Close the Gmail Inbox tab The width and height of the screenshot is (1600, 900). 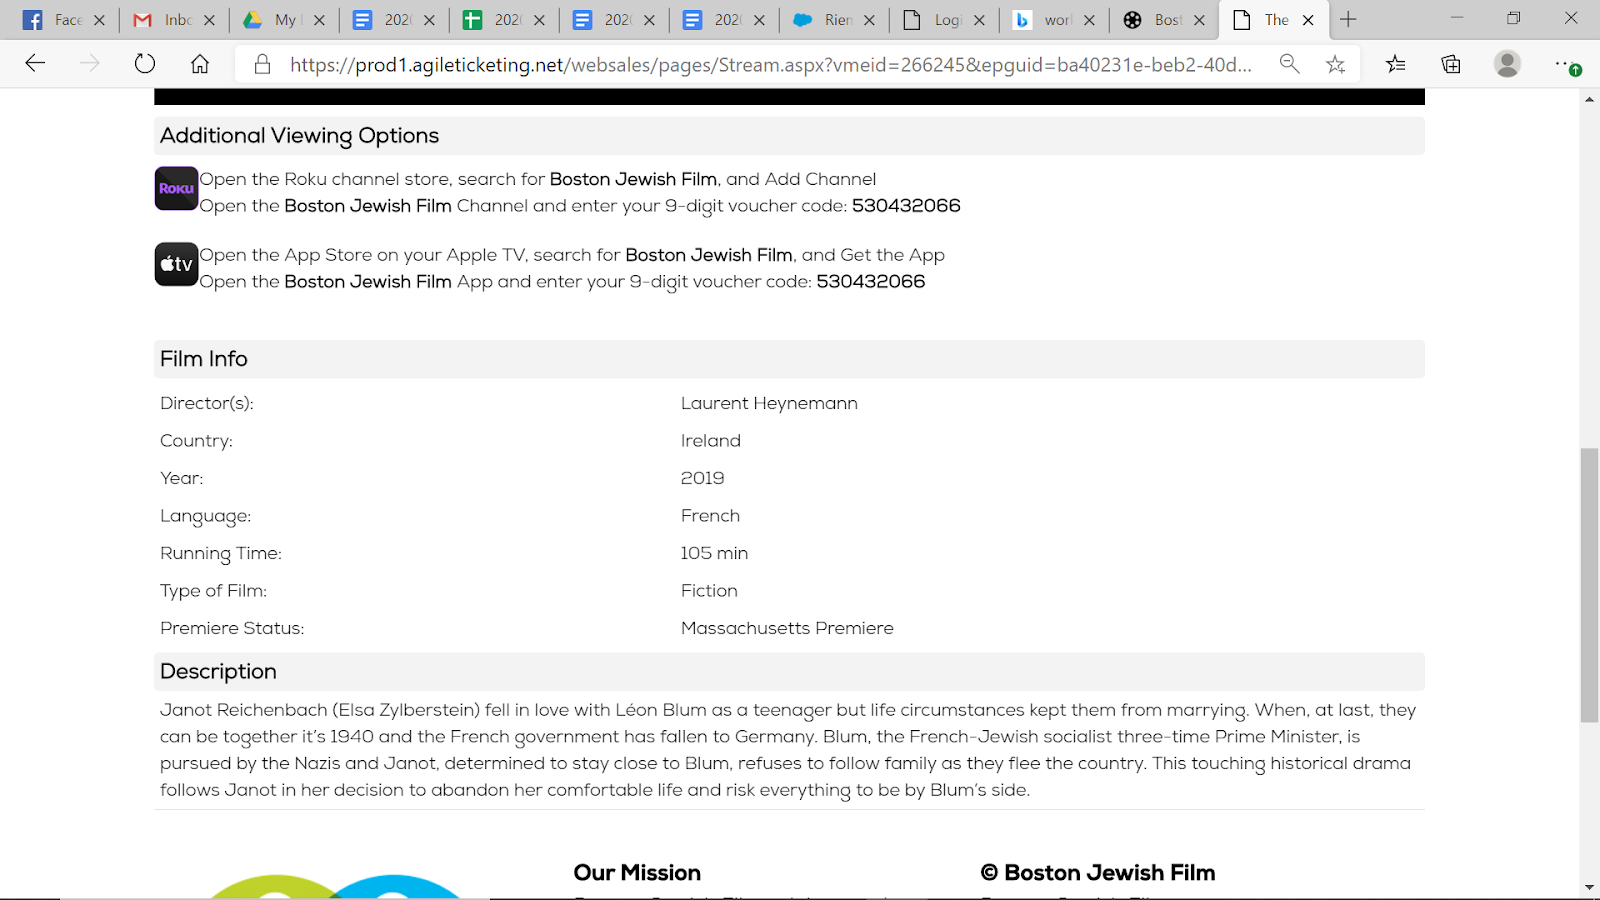[209, 20]
